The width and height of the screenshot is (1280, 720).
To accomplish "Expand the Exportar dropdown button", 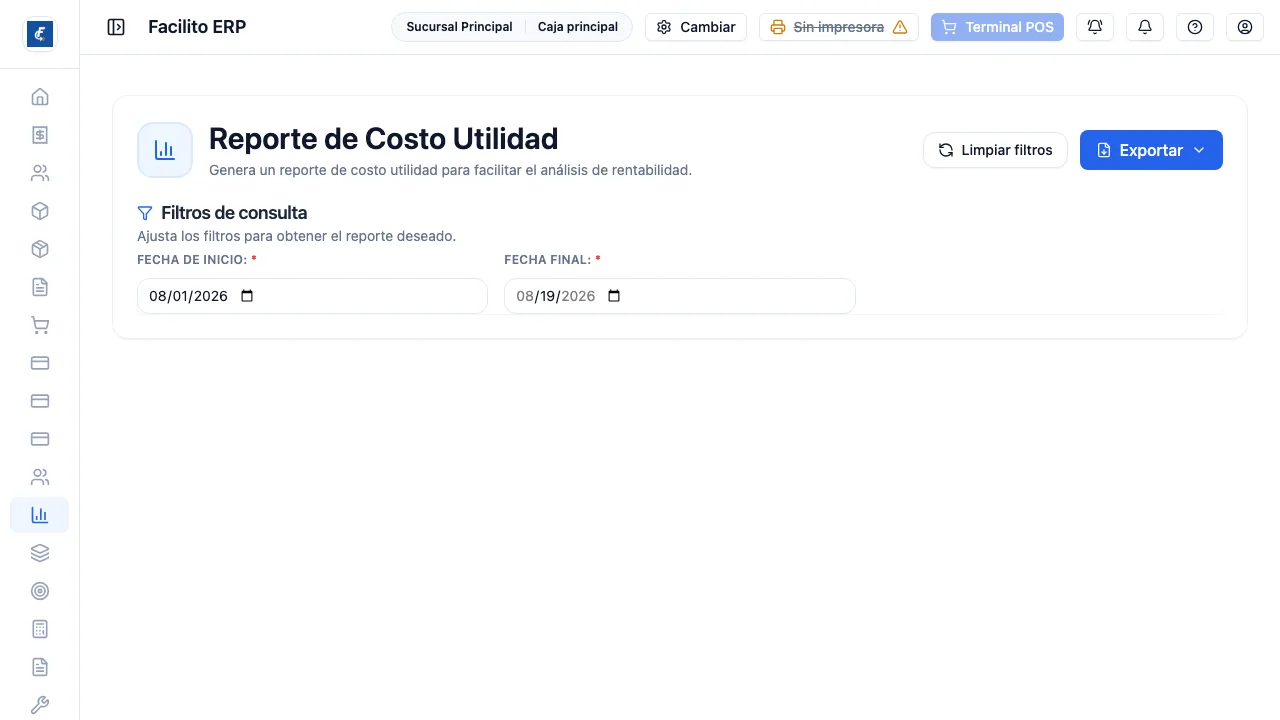I will tap(1151, 150).
